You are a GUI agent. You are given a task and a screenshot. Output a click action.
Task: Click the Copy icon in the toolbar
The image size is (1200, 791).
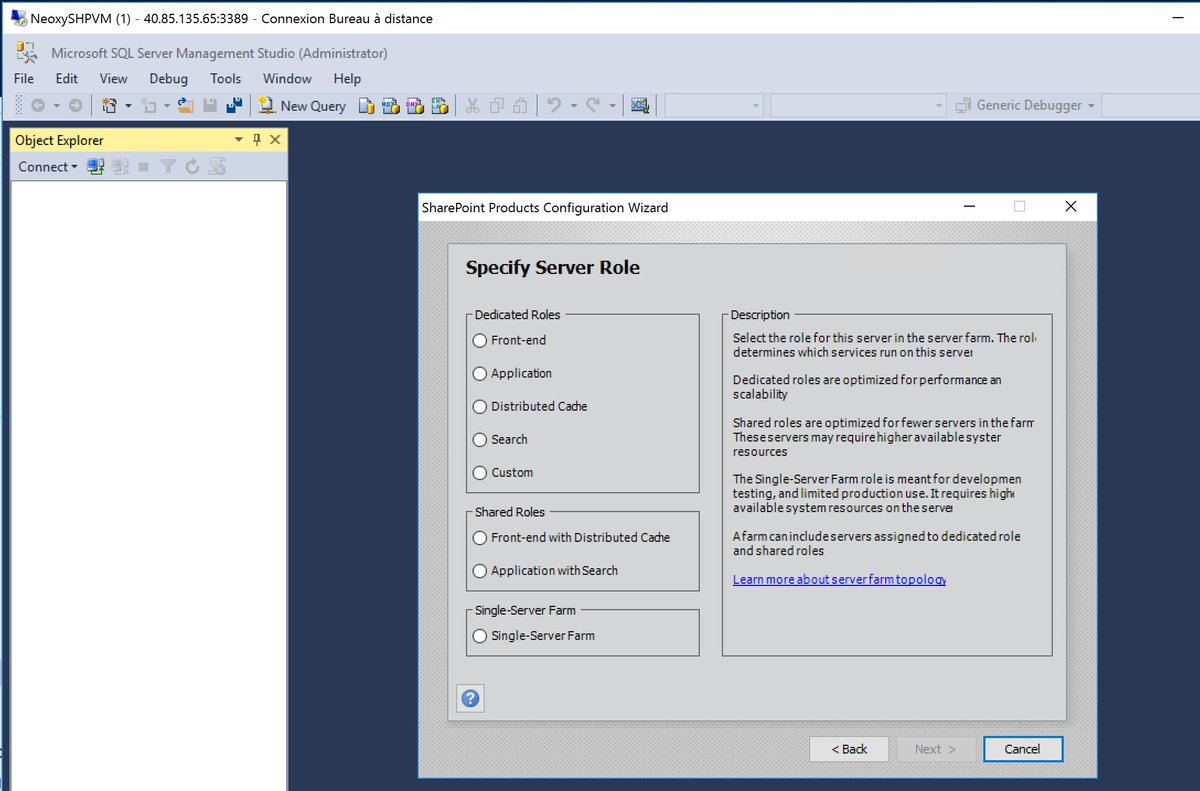(496, 105)
